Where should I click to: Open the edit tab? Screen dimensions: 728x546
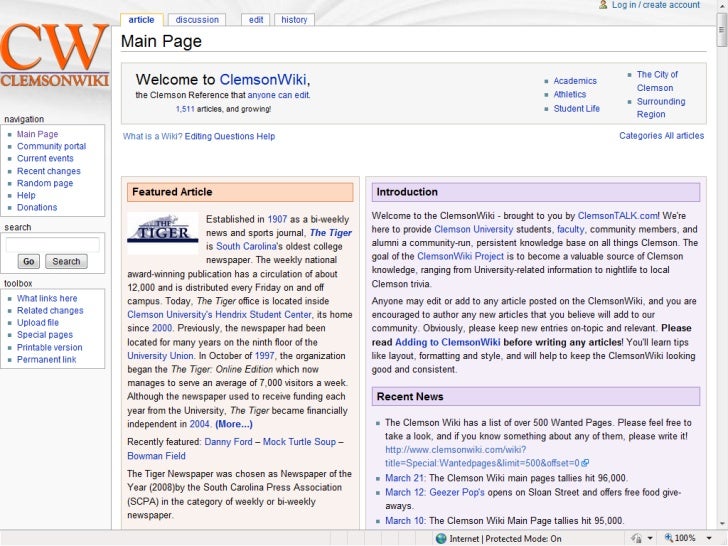click(x=255, y=20)
